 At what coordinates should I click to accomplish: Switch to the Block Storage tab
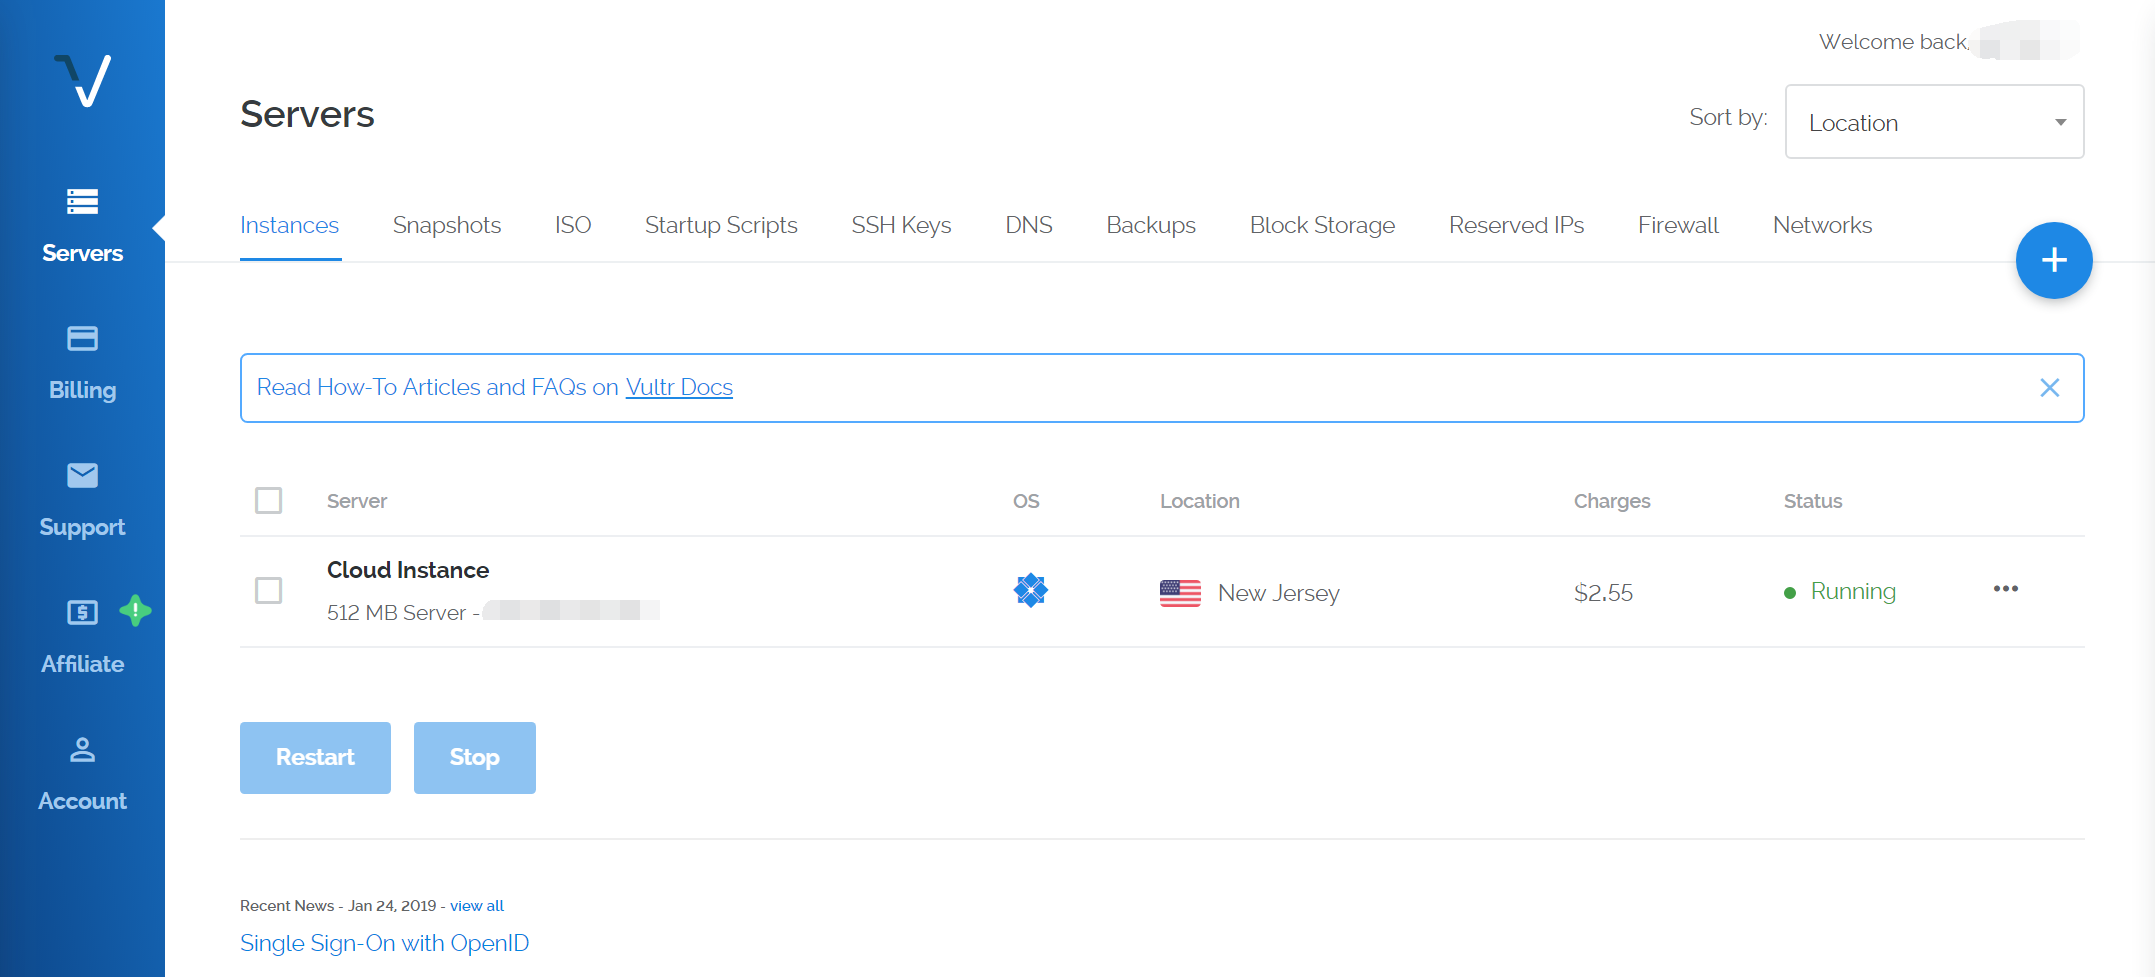(1322, 226)
